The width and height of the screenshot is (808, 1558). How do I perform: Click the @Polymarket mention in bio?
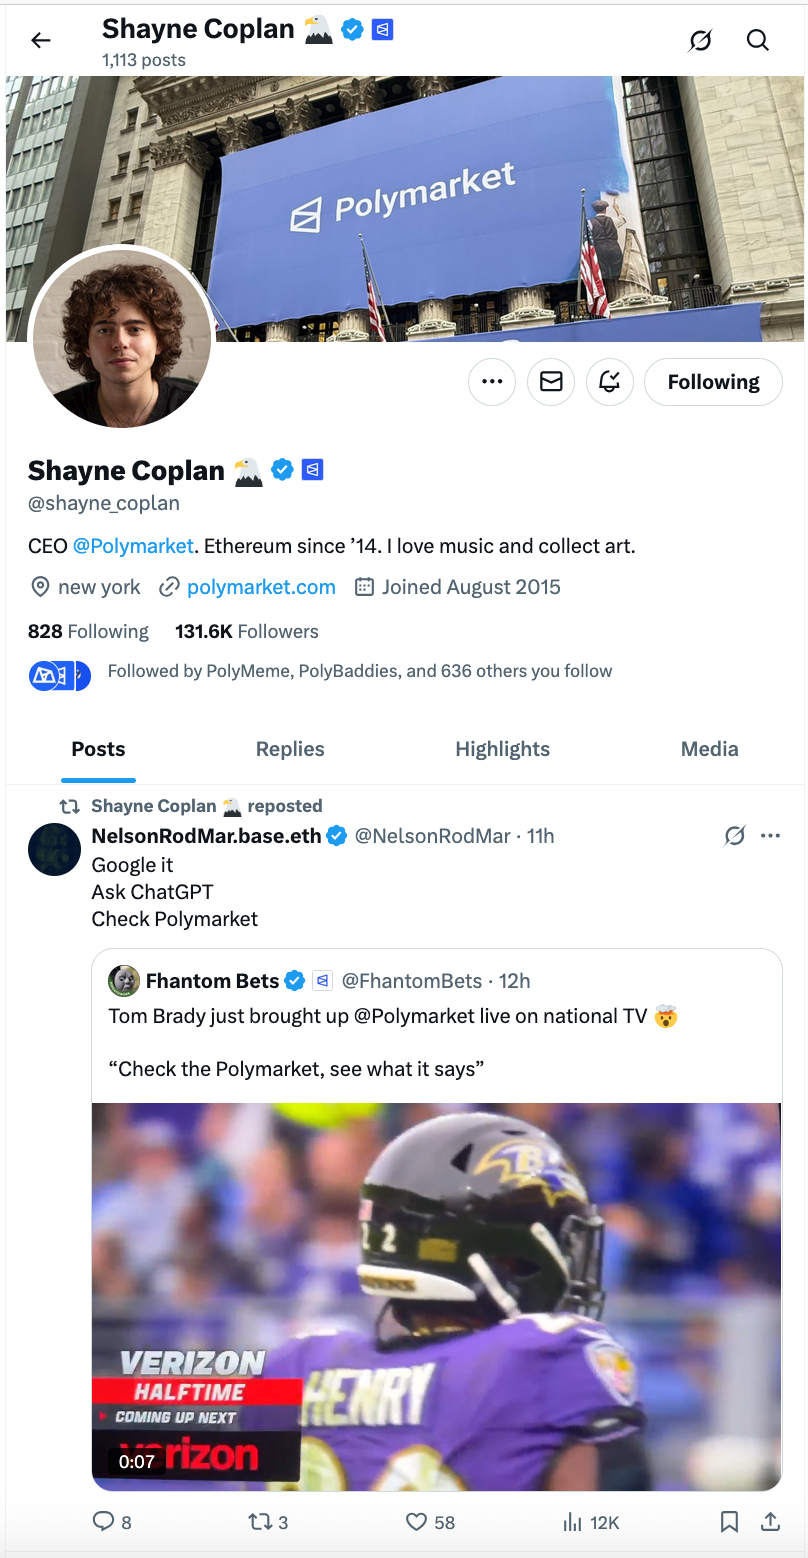click(x=133, y=546)
